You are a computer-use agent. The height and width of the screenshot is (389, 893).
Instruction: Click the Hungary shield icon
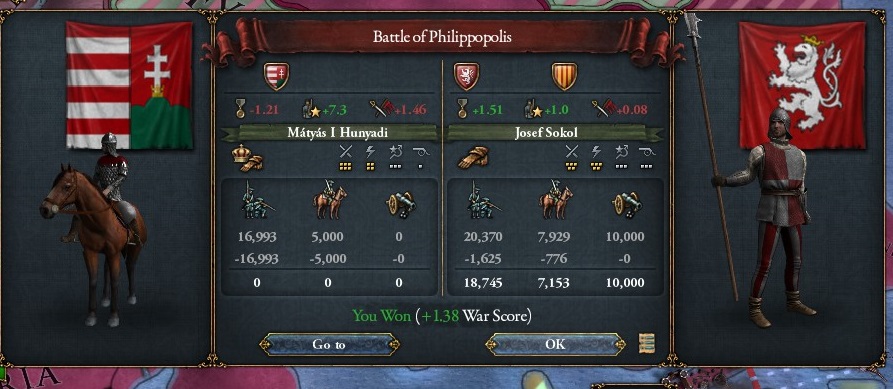coord(276,76)
